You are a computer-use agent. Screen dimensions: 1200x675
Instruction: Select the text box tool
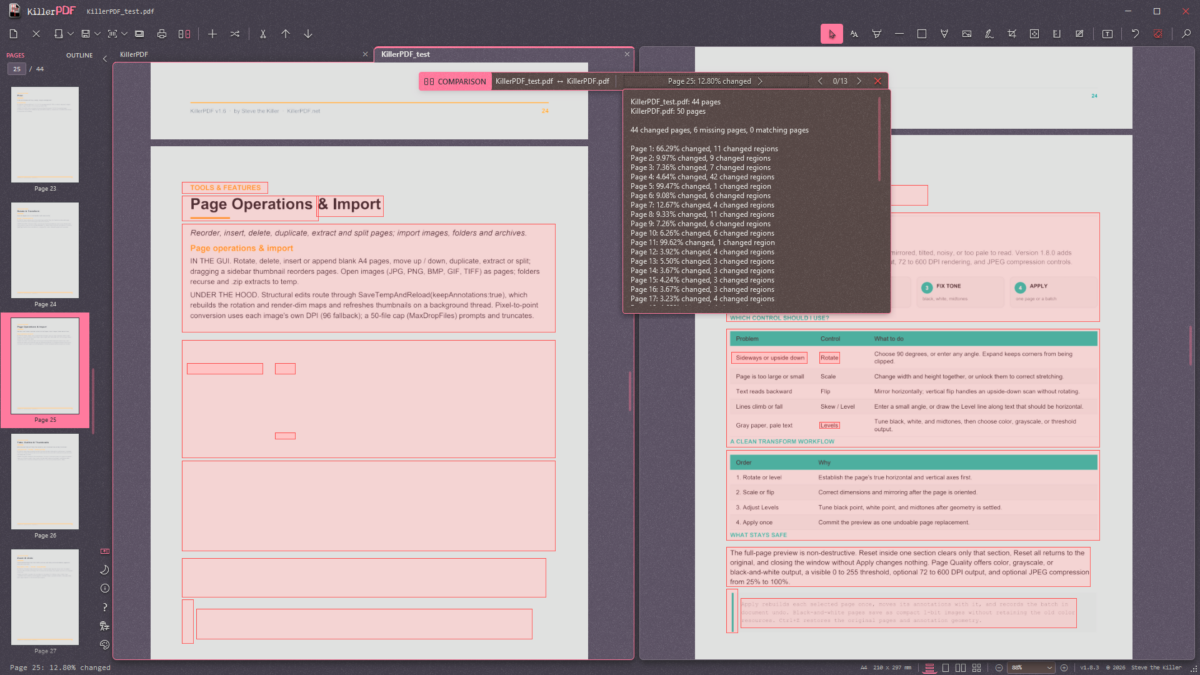[x=1108, y=34]
